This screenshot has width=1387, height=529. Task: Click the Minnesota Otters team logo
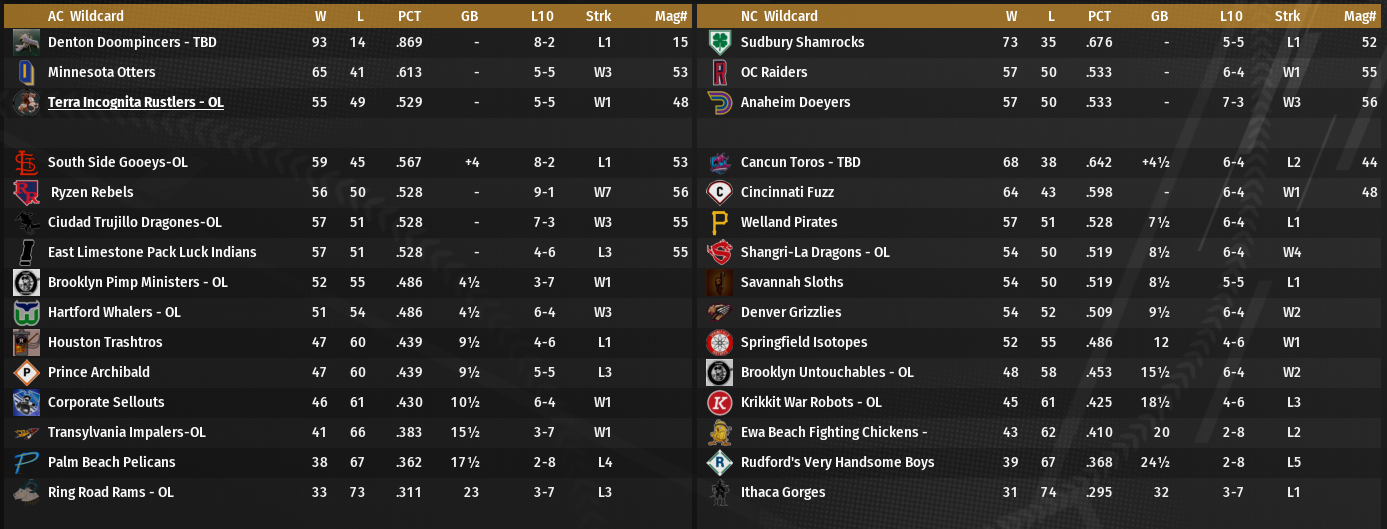[27, 72]
